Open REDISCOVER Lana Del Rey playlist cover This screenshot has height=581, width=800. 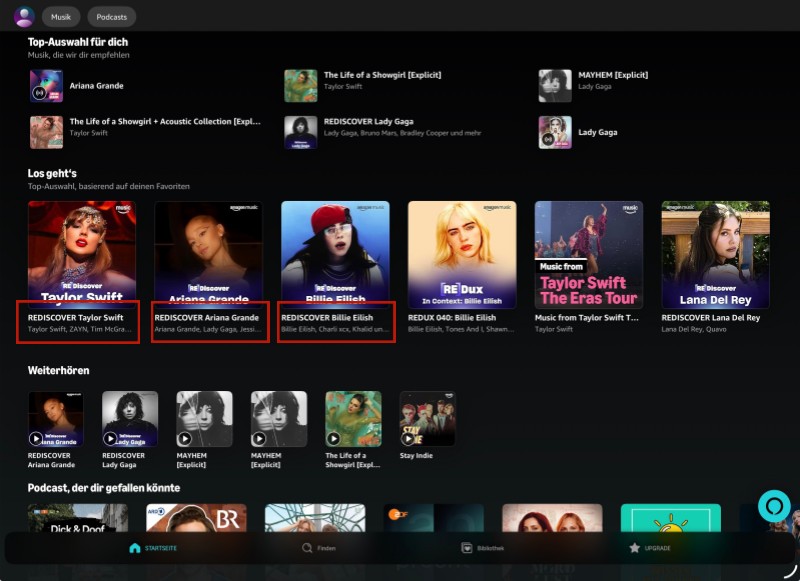tap(715, 255)
